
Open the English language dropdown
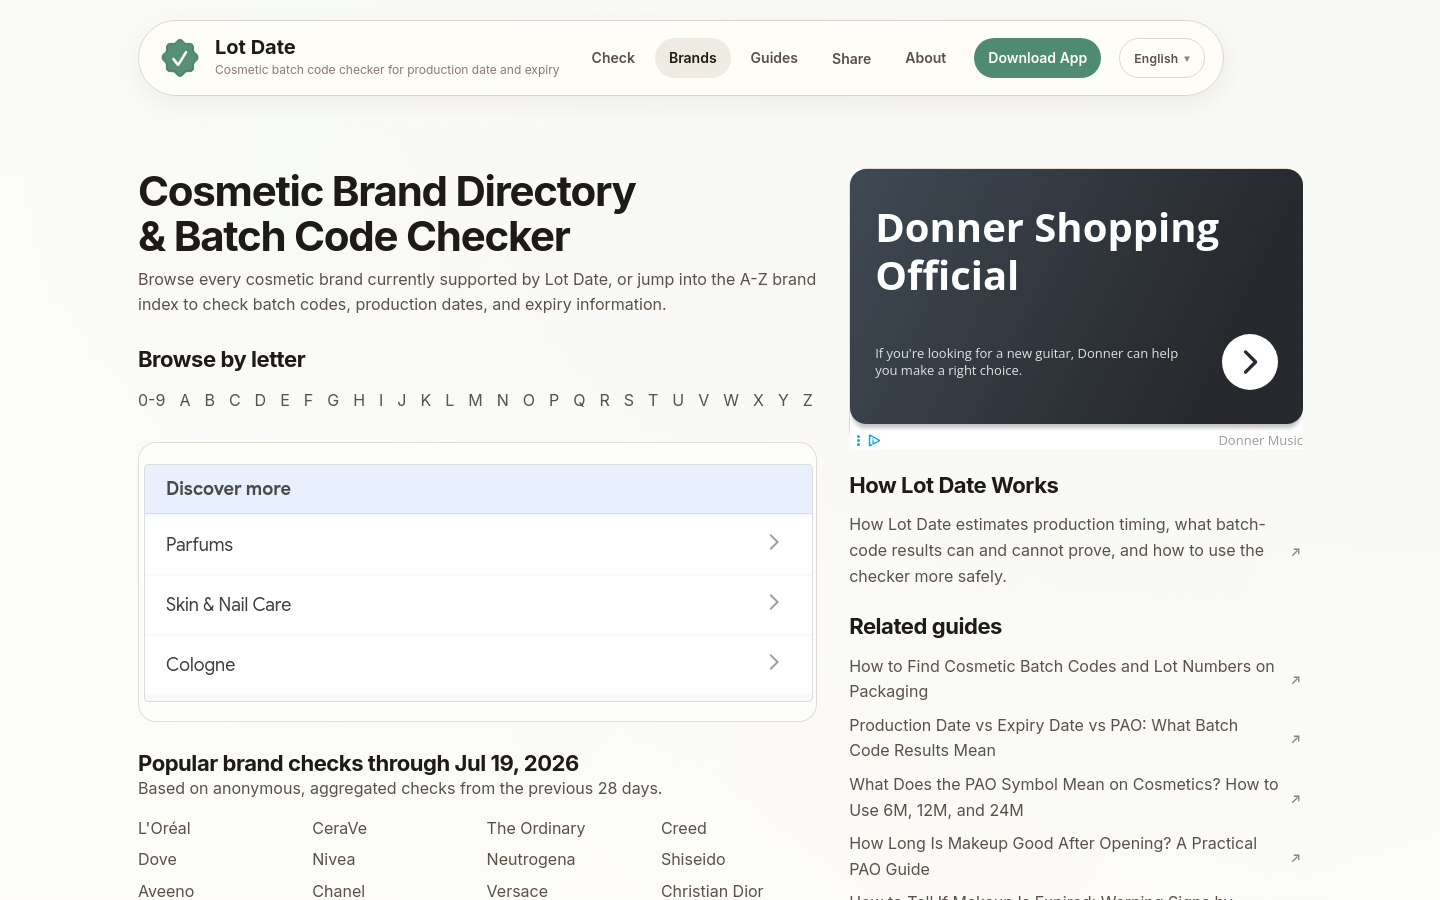pos(1161,58)
